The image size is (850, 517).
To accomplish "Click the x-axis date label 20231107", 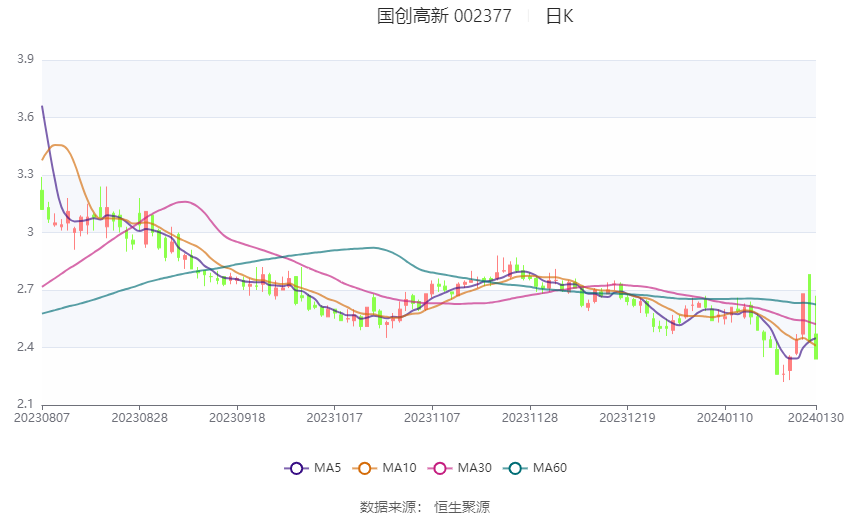I will [432, 418].
